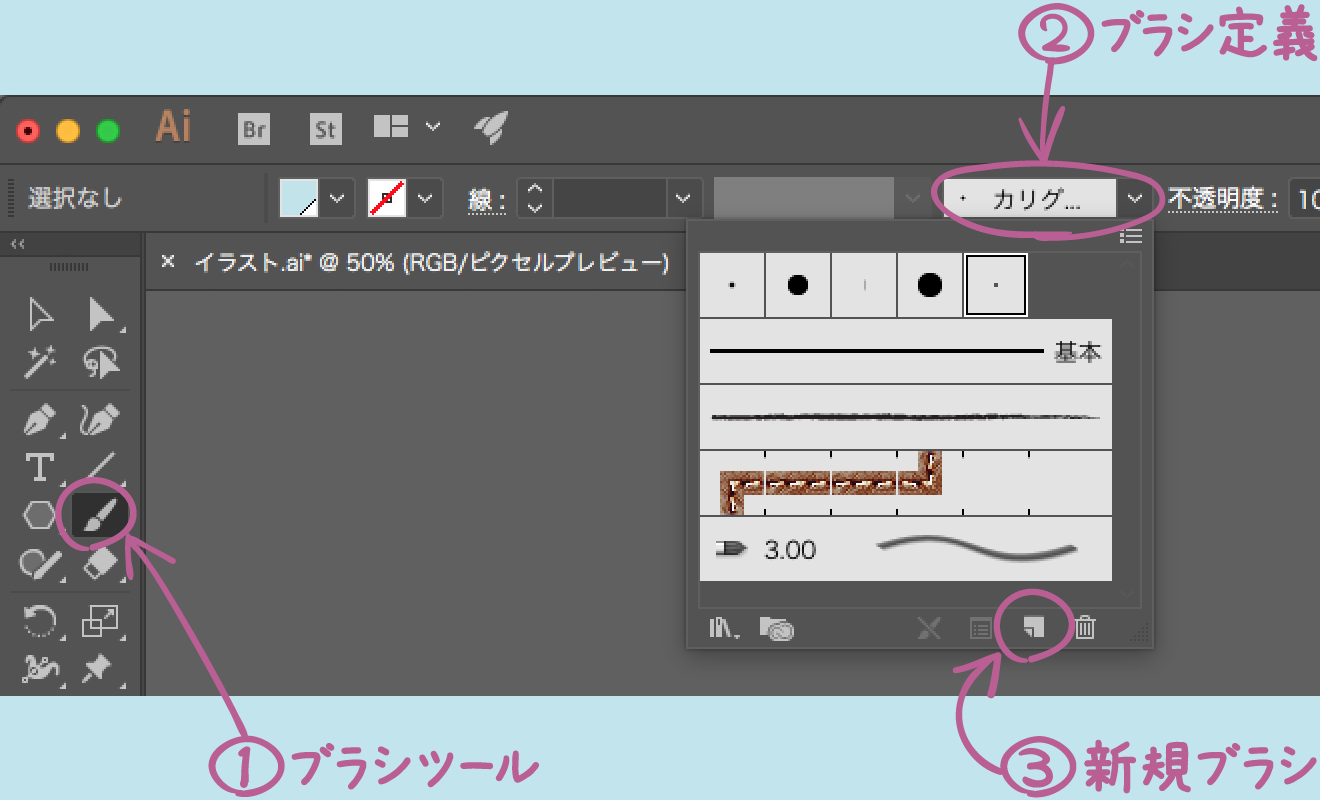Open the Libraries panel cloud icon
This screenshot has height=800, width=1320.
[776, 628]
